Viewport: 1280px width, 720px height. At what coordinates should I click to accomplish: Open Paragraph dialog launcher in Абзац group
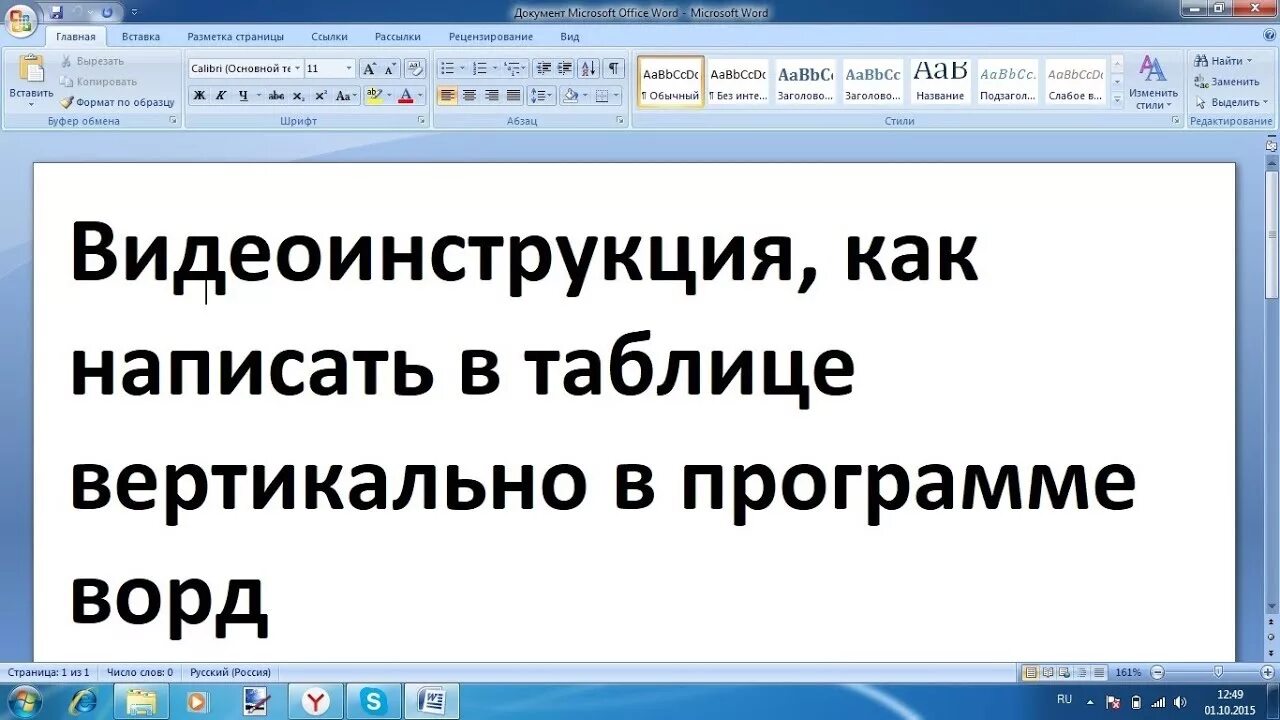[621, 121]
